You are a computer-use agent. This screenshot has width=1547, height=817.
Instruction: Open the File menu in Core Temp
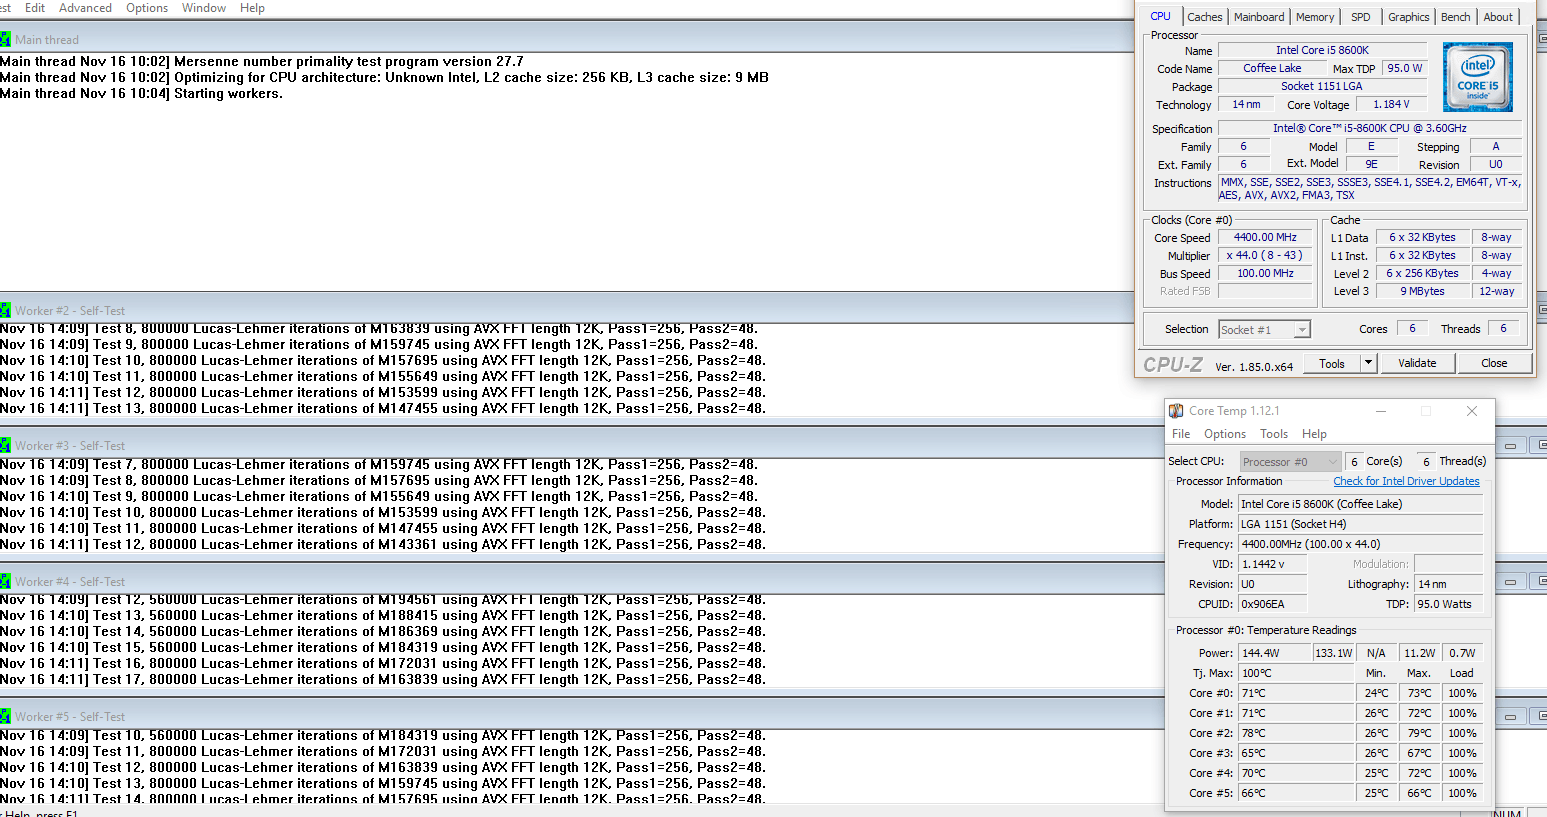pos(1181,434)
